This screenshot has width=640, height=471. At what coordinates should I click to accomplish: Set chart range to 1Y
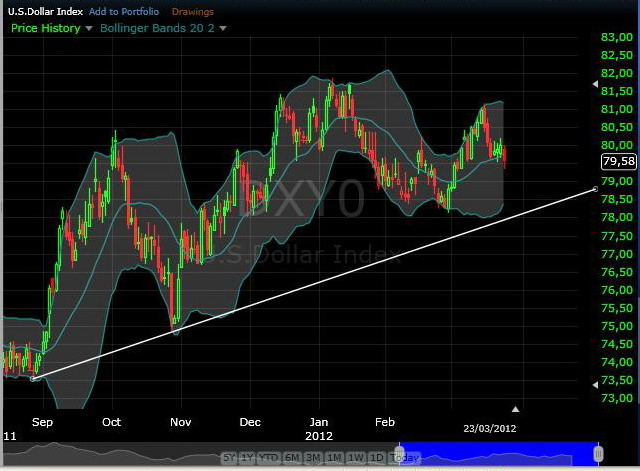pos(247,458)
